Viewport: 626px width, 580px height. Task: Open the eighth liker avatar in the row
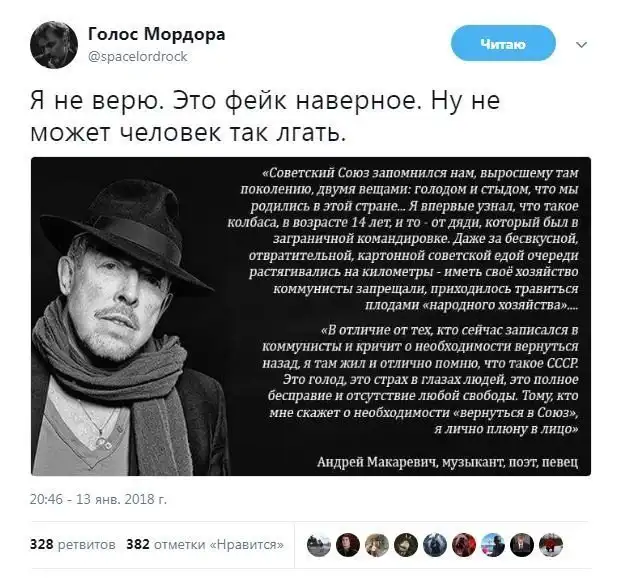tap(522, 545)
